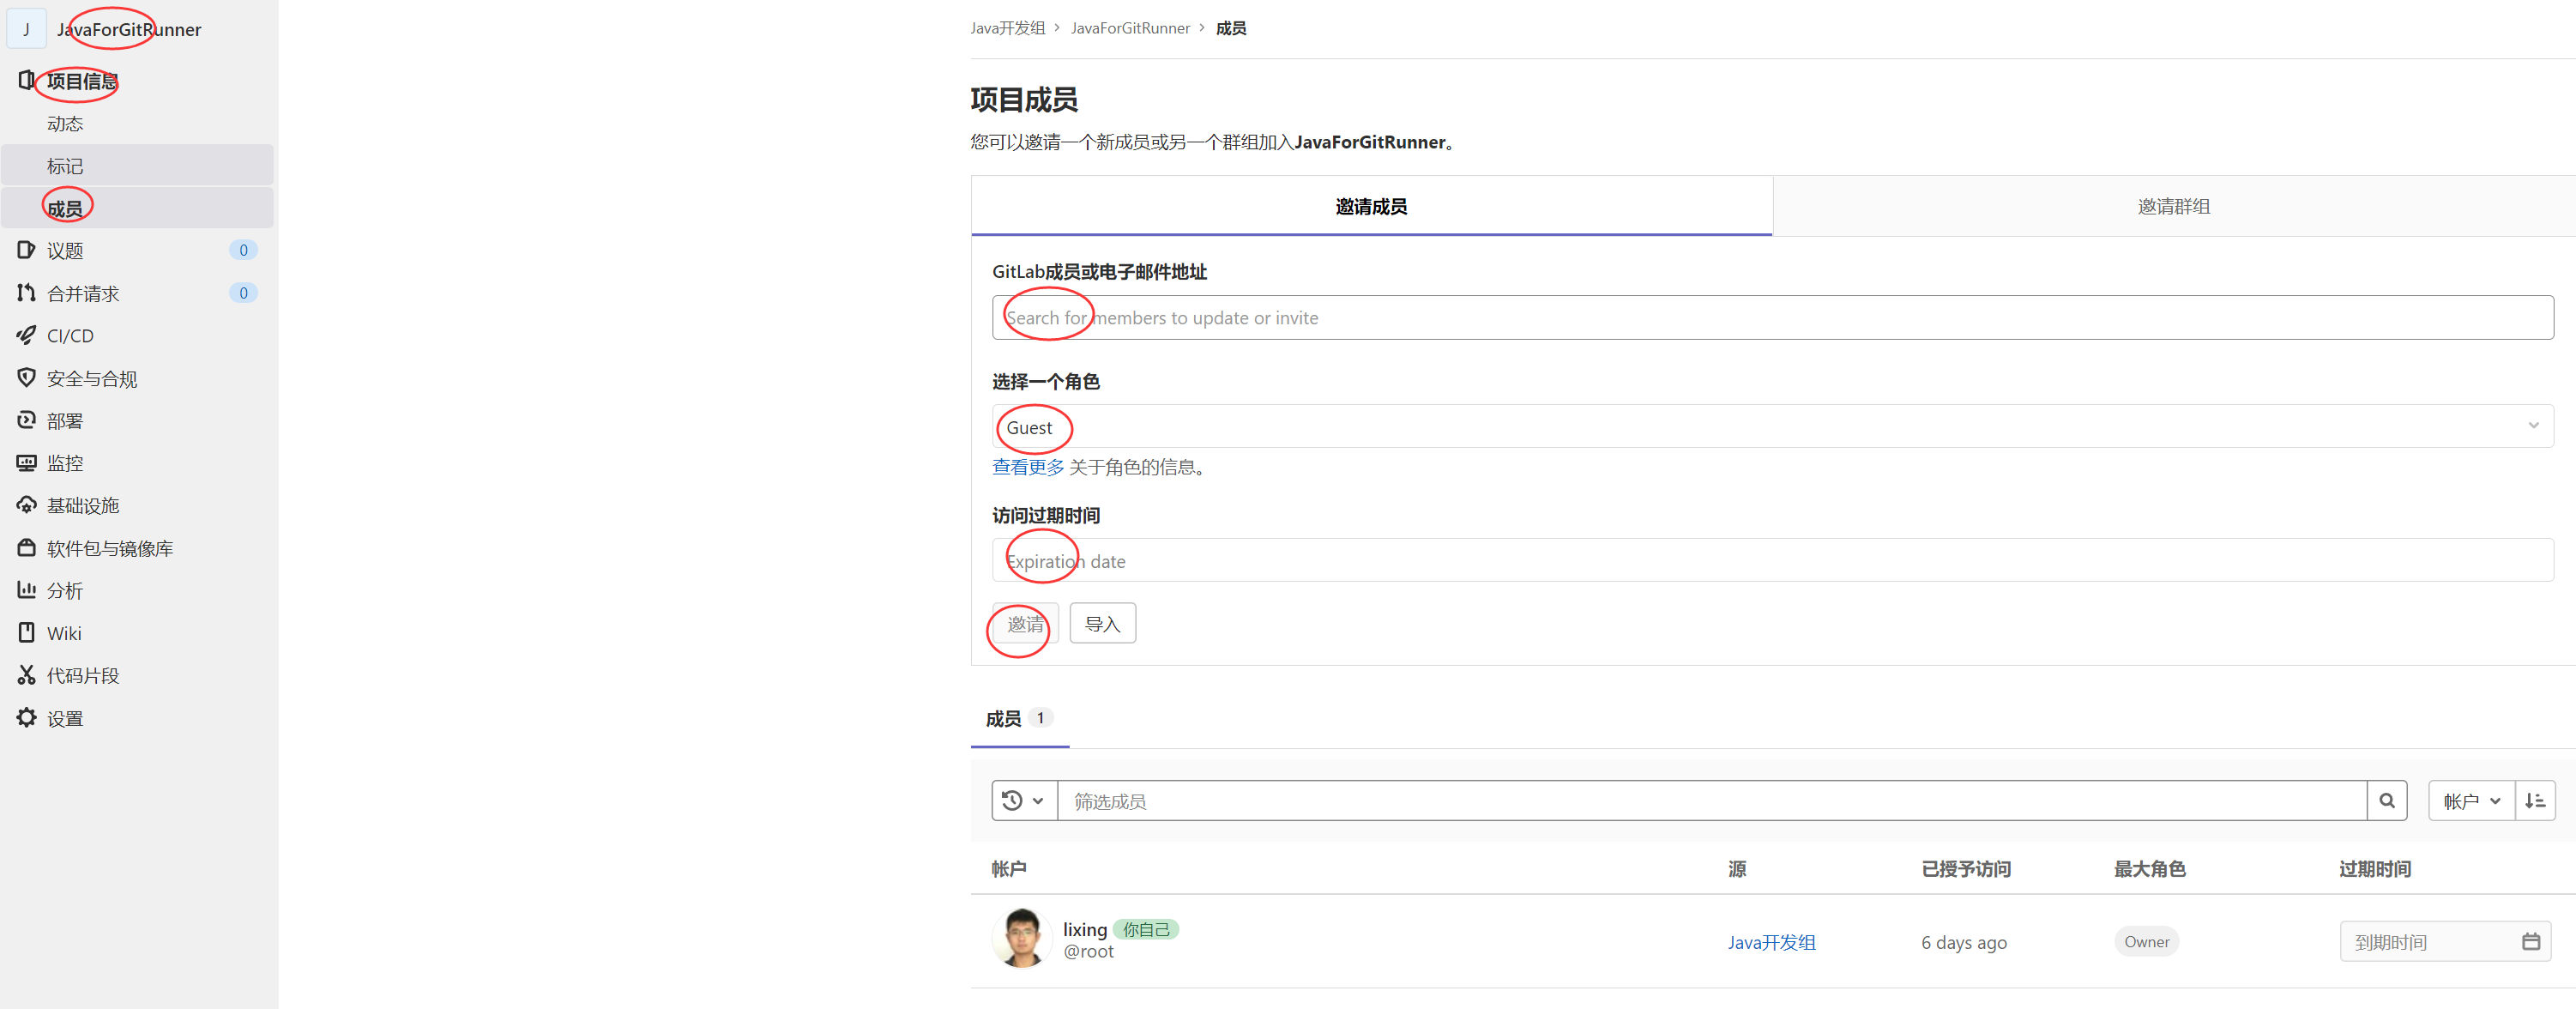Click the 代码片段 scissors icon
Screen dimensions: 2576x1009
[x=26, y=675]
